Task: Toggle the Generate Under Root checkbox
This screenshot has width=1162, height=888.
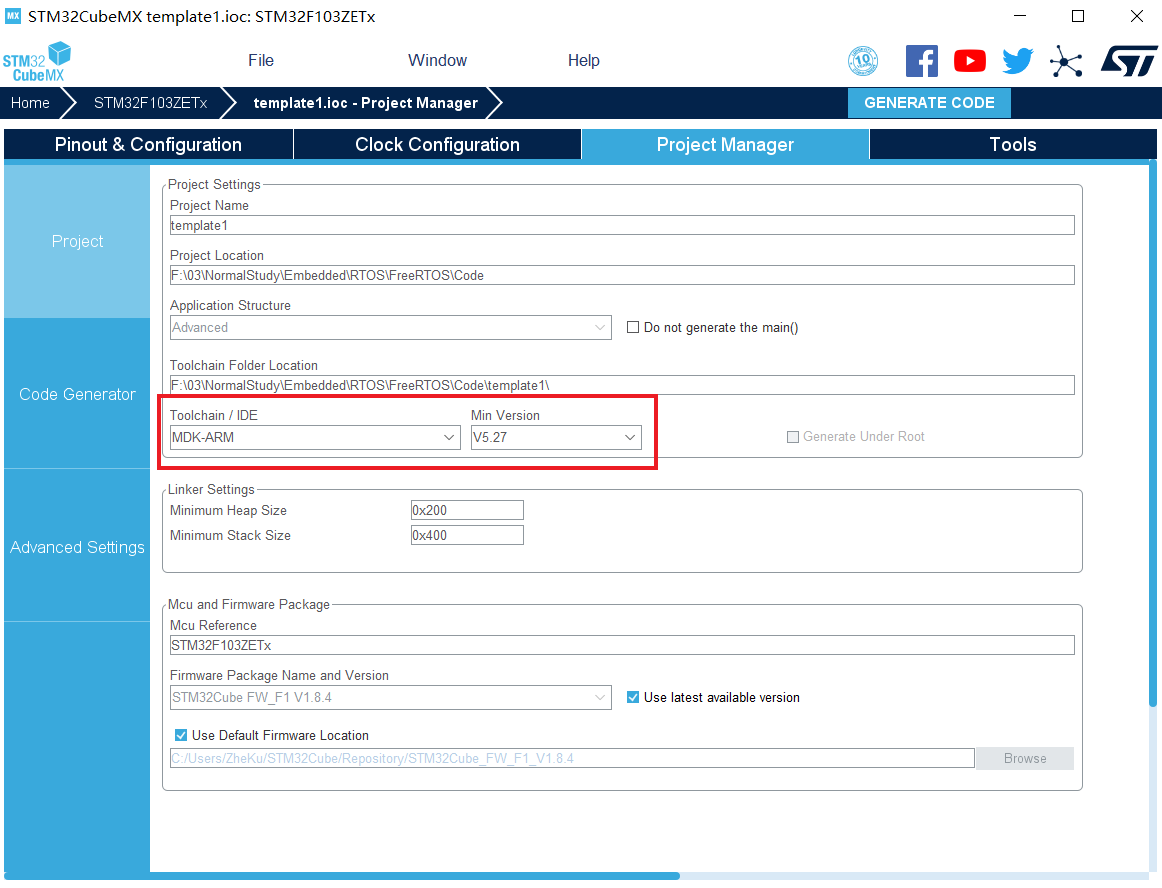Action: point(793,437)
